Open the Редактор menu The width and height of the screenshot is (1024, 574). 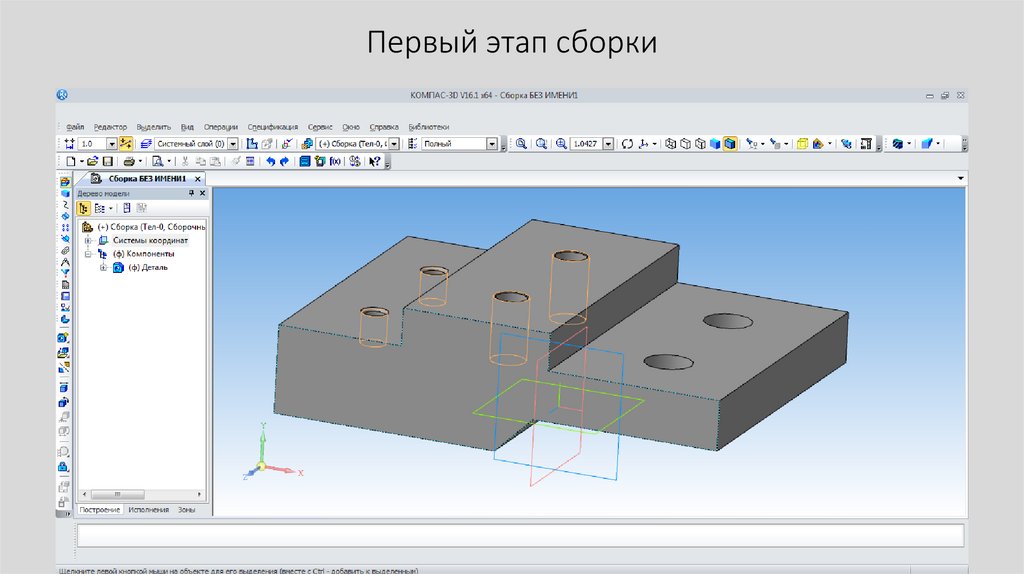[110, 127]
